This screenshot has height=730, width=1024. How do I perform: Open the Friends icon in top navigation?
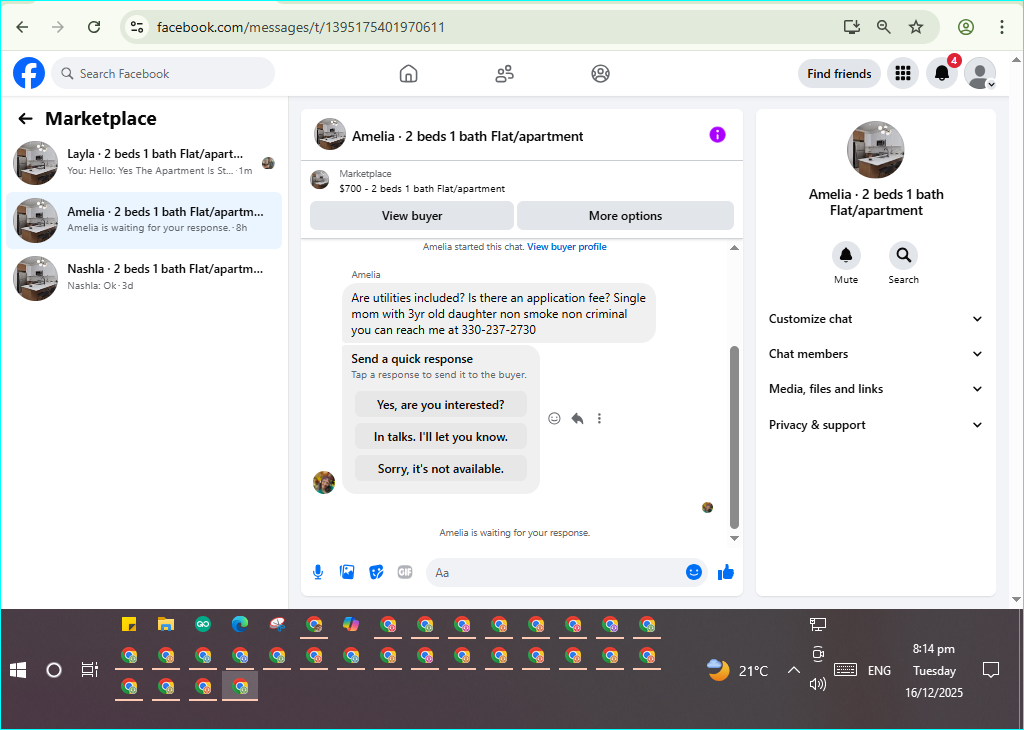pyautogui.click(x=504, y=74)
